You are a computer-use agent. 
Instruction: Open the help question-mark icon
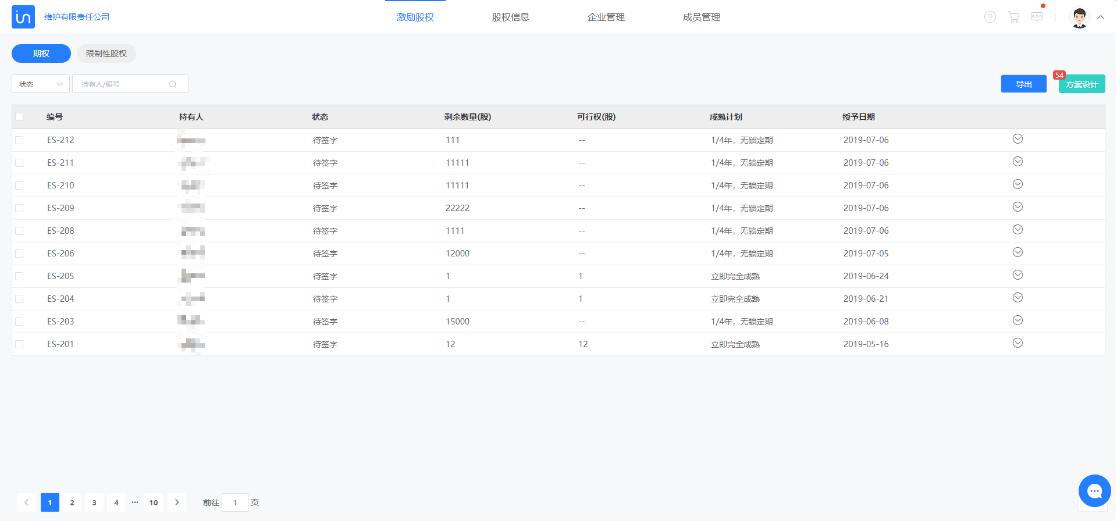(x=990, y=17)
